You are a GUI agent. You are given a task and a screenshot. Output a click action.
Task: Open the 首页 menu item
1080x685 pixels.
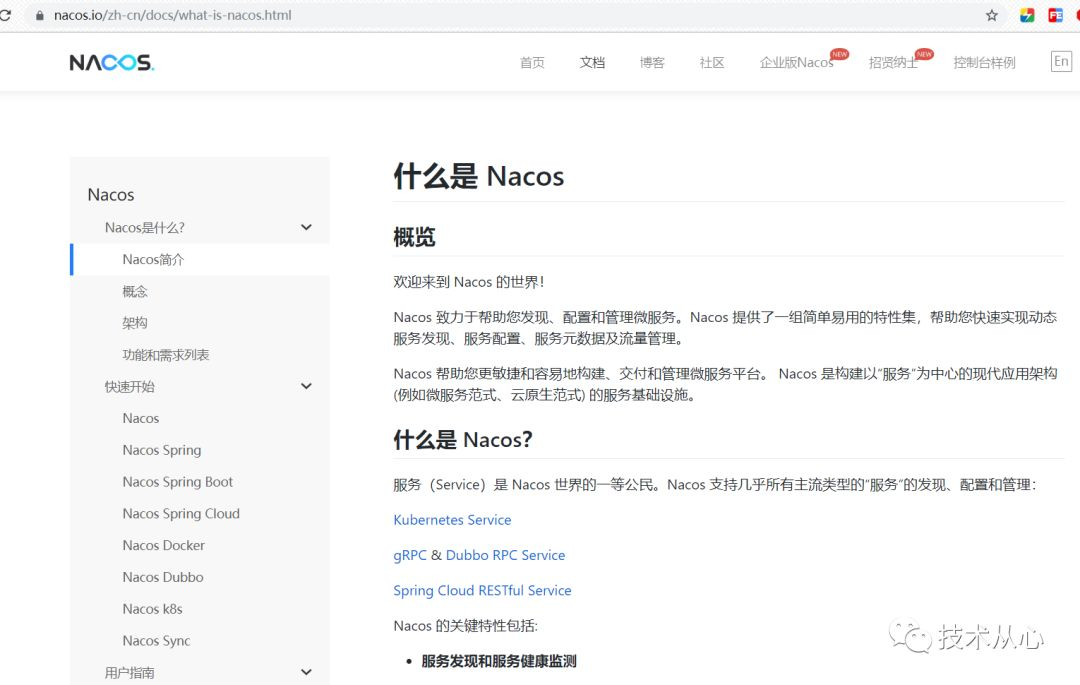(x=532, y=62)
